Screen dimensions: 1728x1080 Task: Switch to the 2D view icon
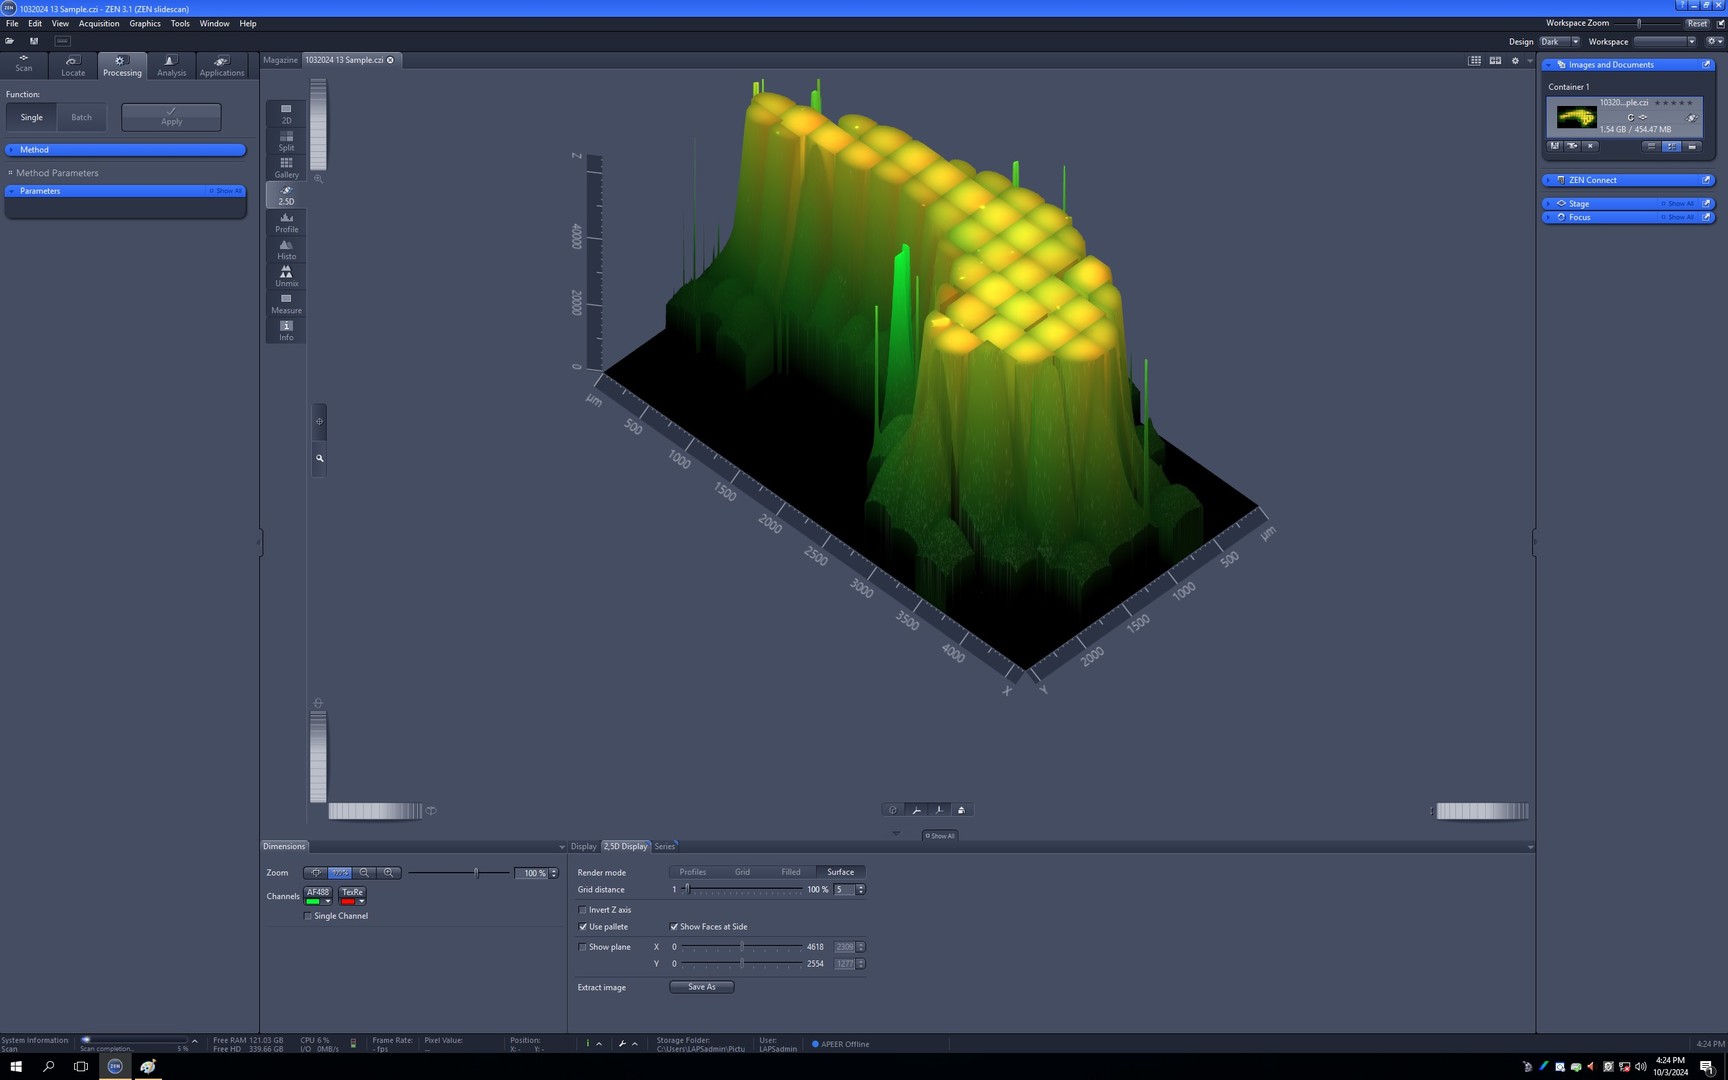pyautogui.click(x=286, y=113)
